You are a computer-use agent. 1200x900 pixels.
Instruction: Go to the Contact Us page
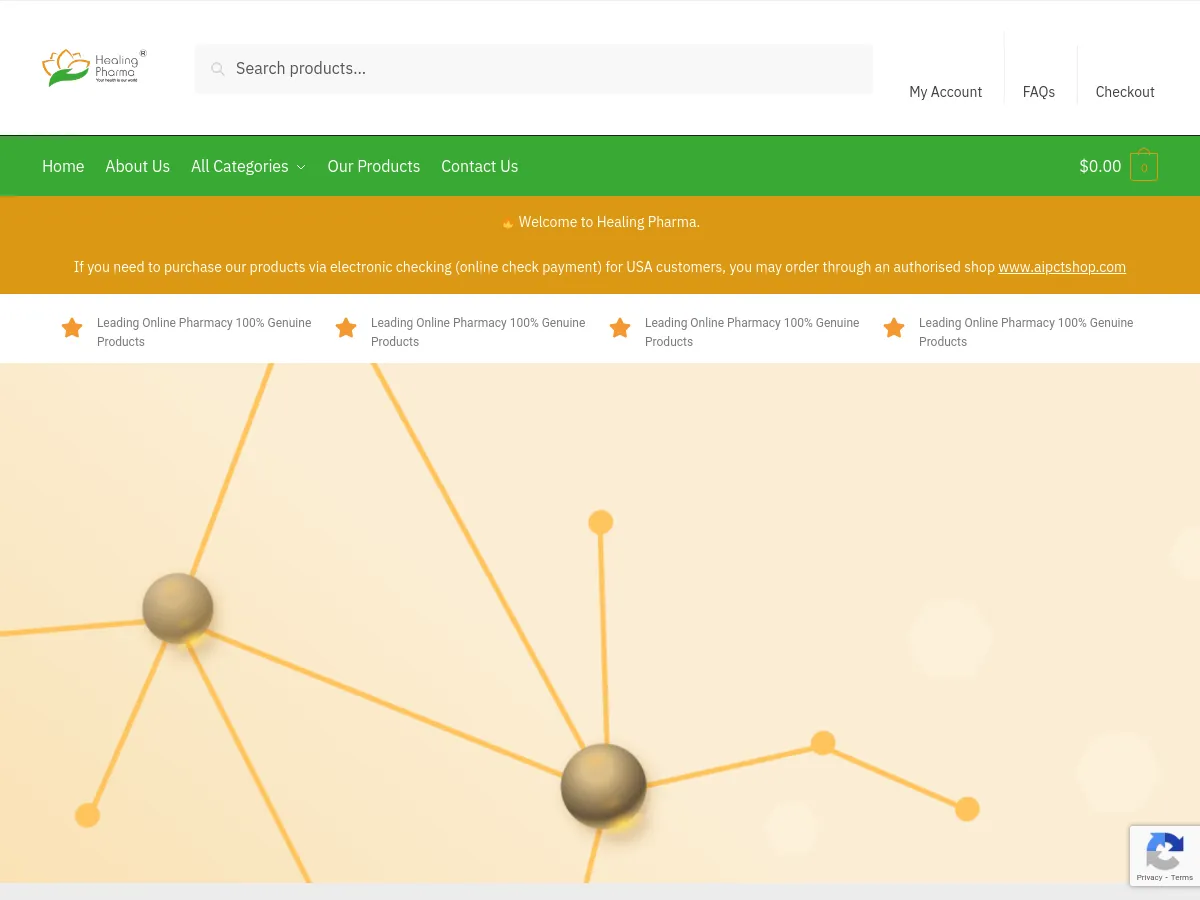point(479,166)
